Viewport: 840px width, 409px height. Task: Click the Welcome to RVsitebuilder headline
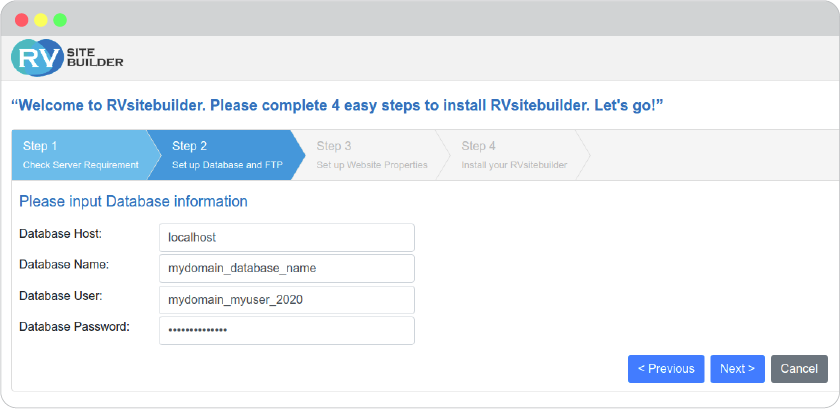[338, 105]
